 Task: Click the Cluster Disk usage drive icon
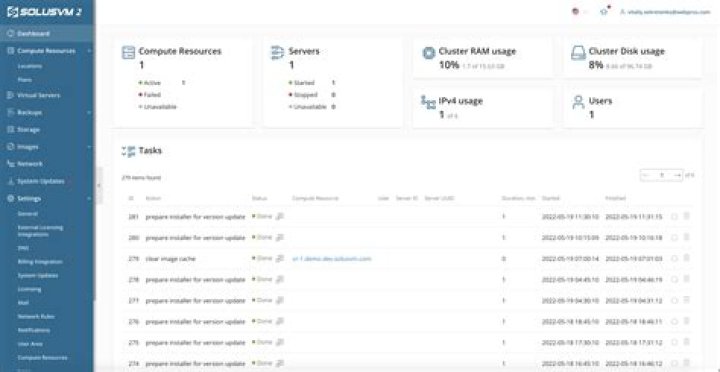(x=578, y=53)
